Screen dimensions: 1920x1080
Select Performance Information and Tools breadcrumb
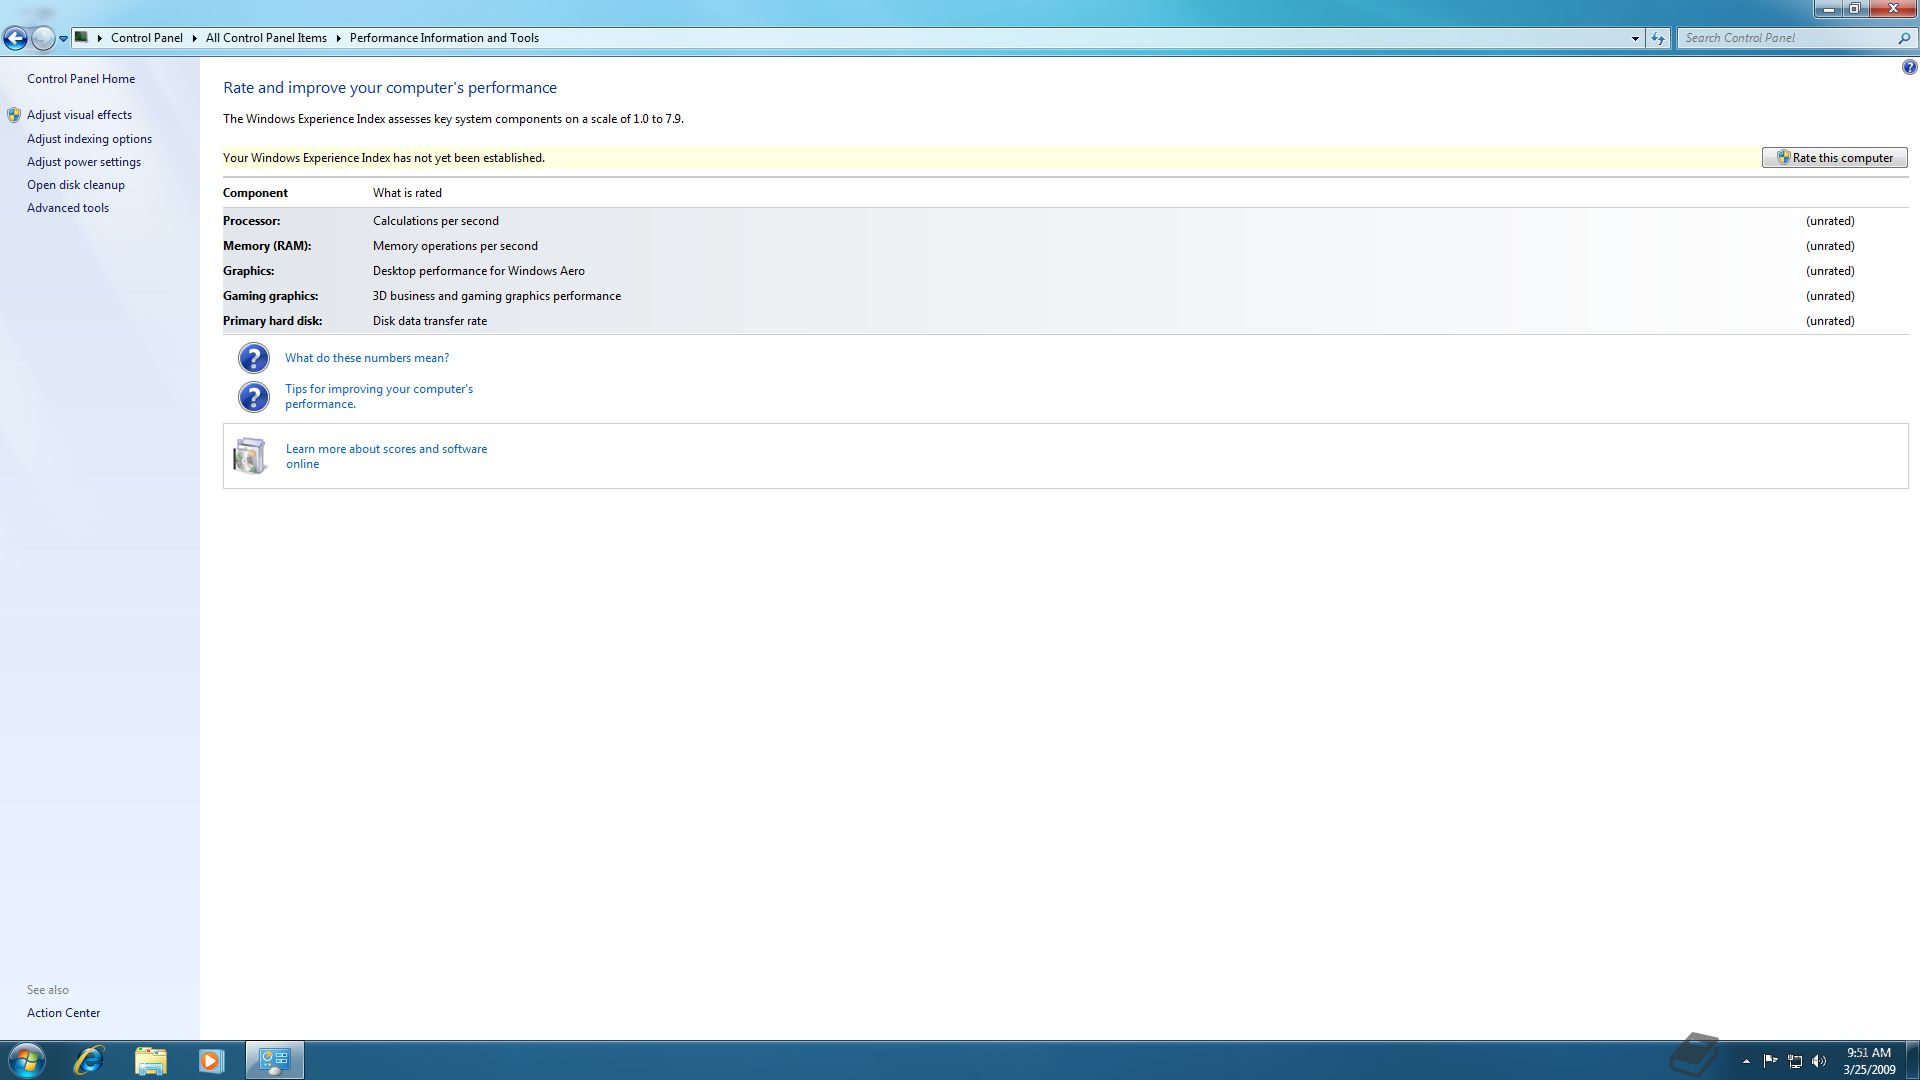(x=444, y=38)
